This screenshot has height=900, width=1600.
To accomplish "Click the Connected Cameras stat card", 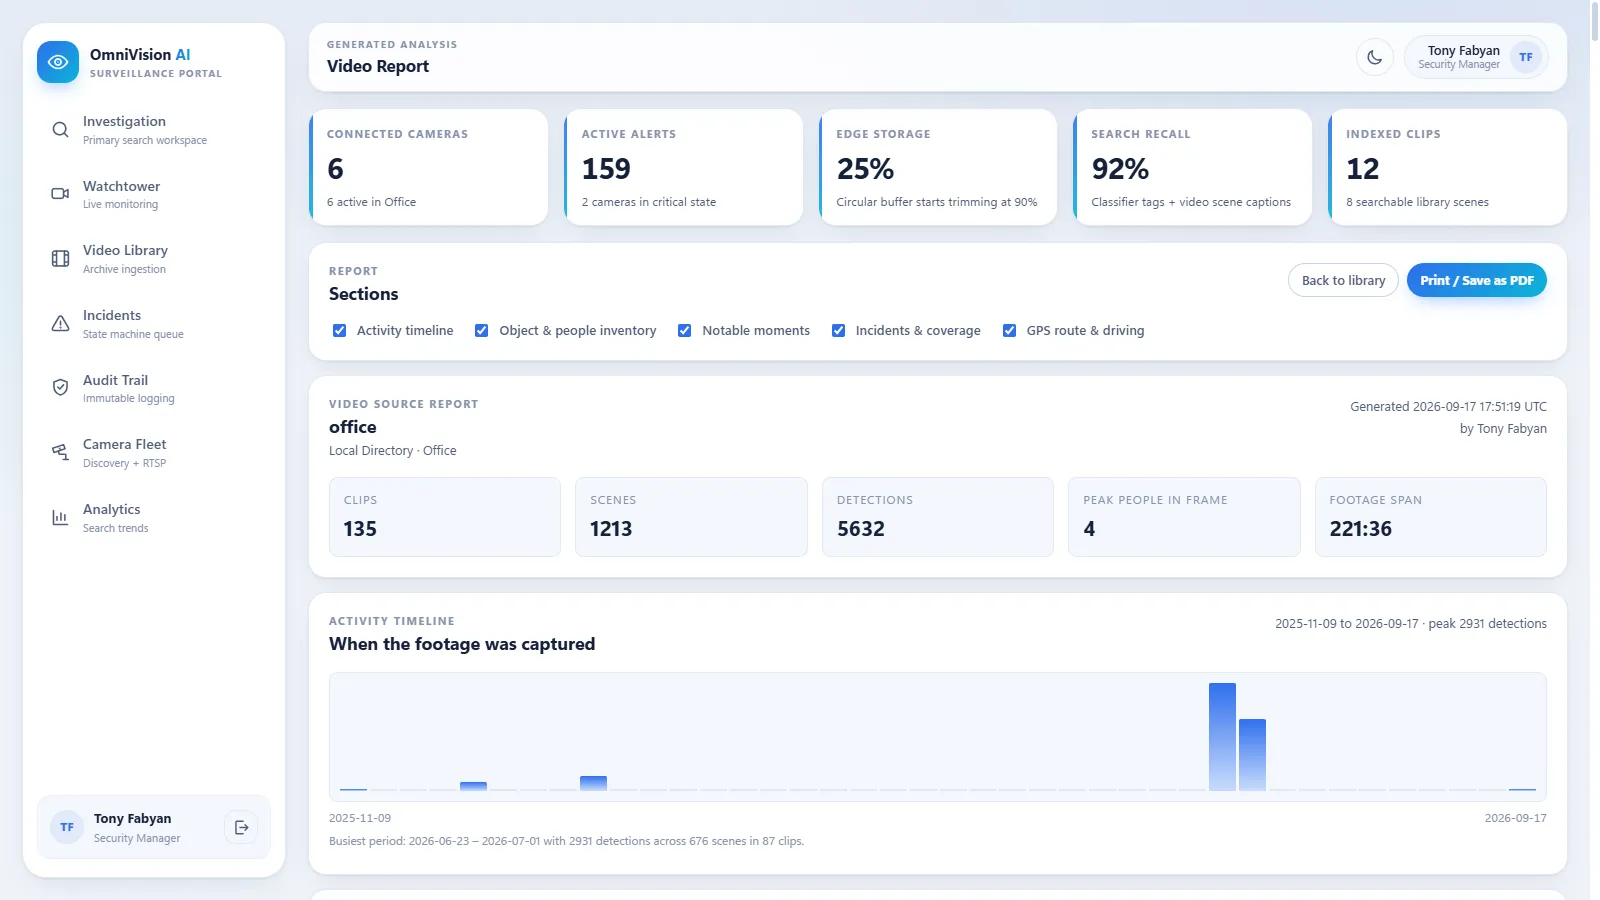I will (429, 167).
